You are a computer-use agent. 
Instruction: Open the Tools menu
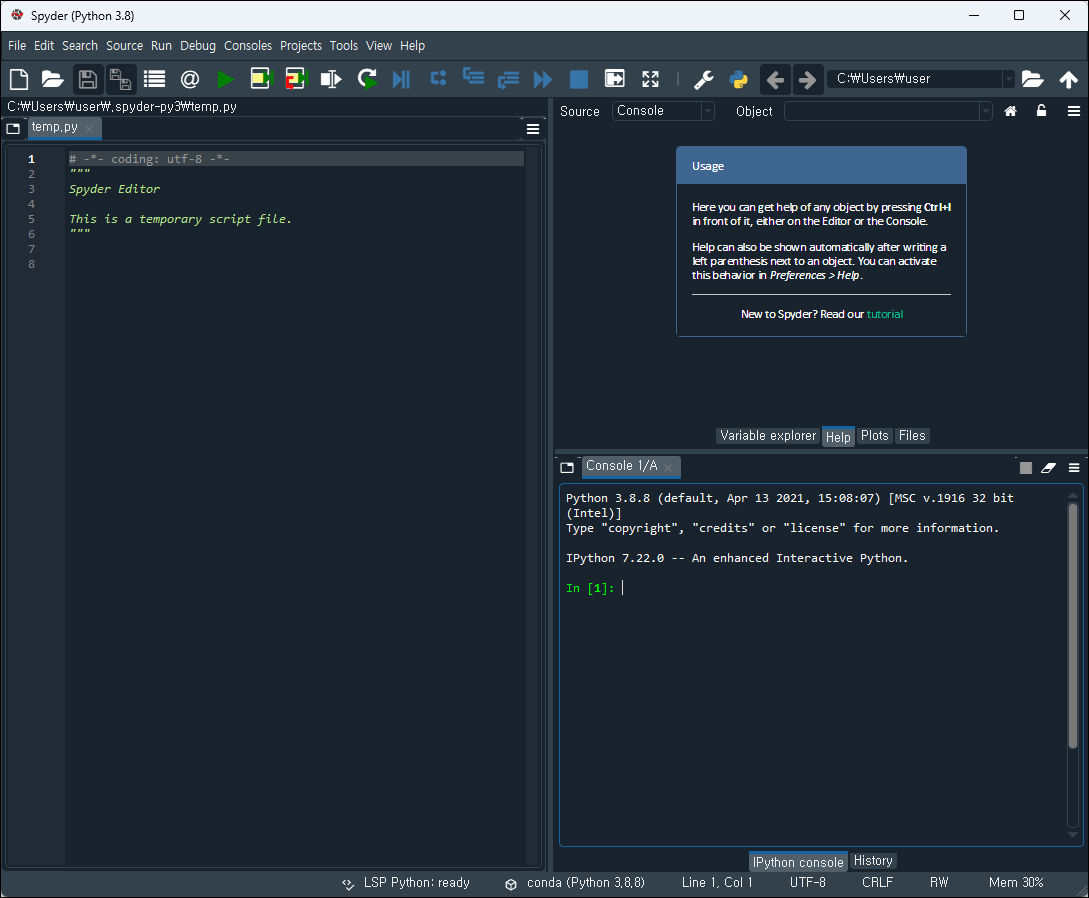(344, 45)
